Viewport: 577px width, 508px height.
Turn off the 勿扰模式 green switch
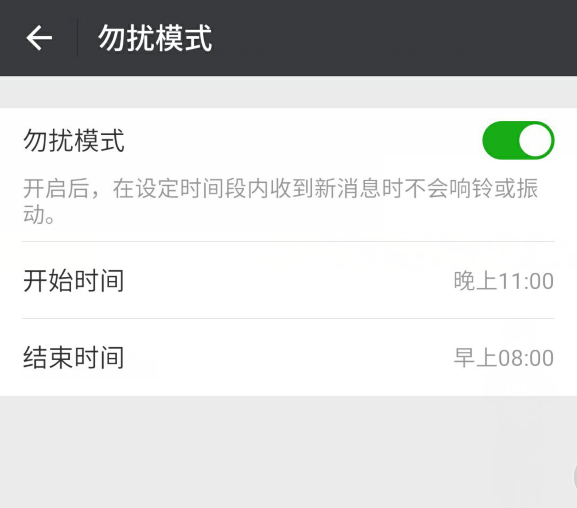[518, 140]
